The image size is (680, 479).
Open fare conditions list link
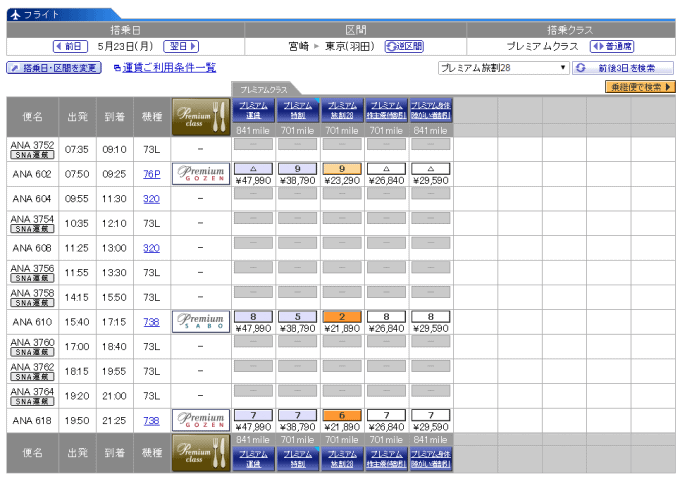[169, 68]
